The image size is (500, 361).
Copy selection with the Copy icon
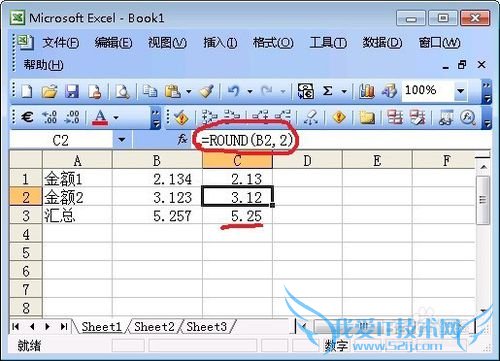coord(150,91)
